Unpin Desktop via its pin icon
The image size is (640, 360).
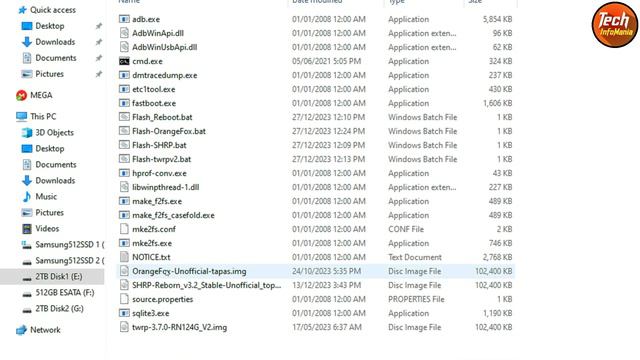click(x=99, y=26)
